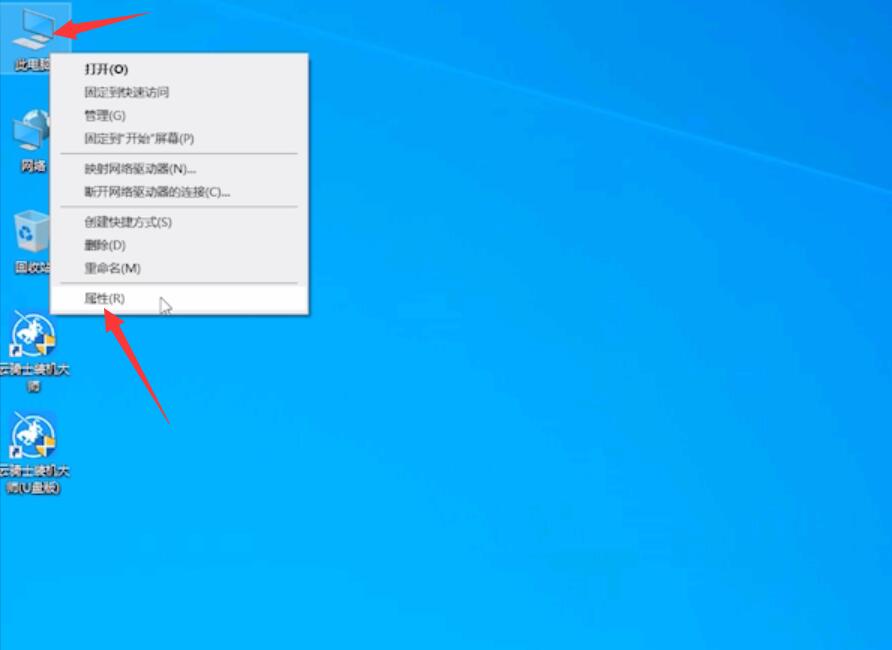Select the 云骑士装机大师(U盘版) desktop shortcut
The height and width of the screenshot is (650, 892).
[34, 453]
